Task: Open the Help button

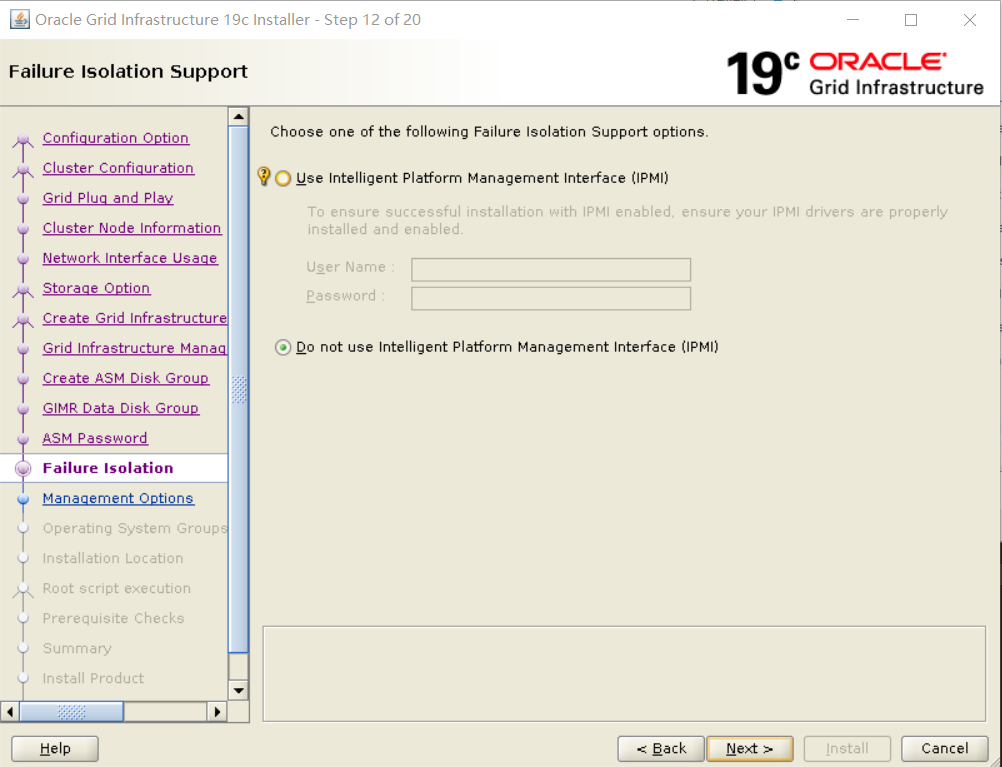Action: pyautogui.click(x=55, y=748)
